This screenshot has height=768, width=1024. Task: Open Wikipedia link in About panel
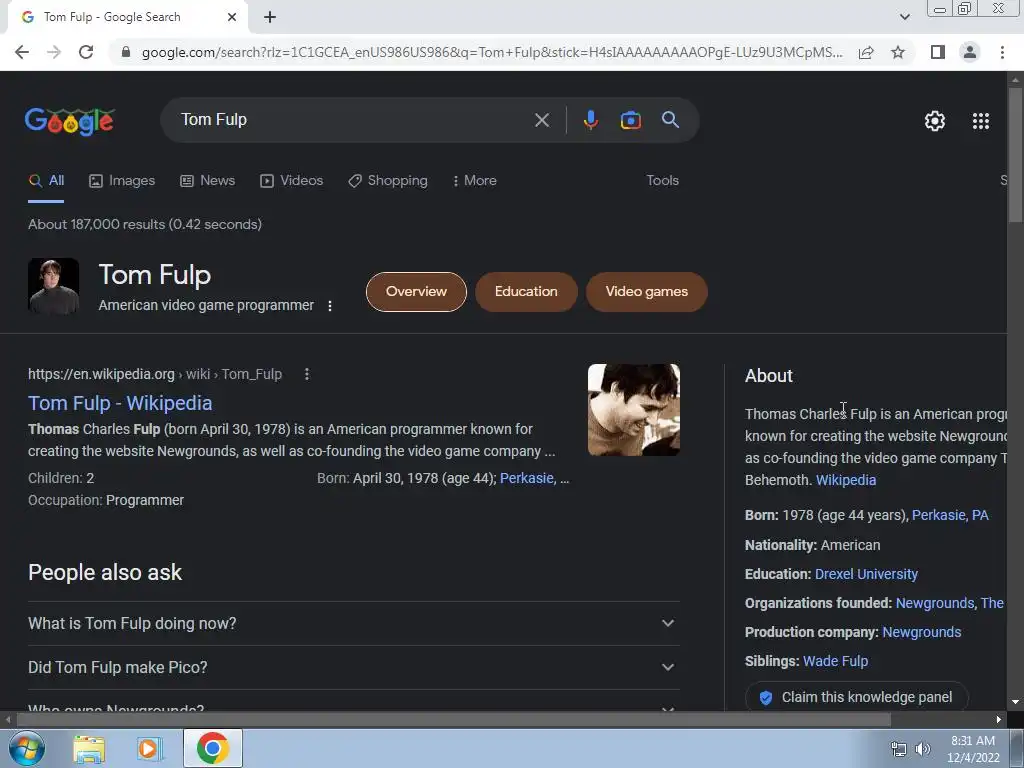(x=846, y=481)
